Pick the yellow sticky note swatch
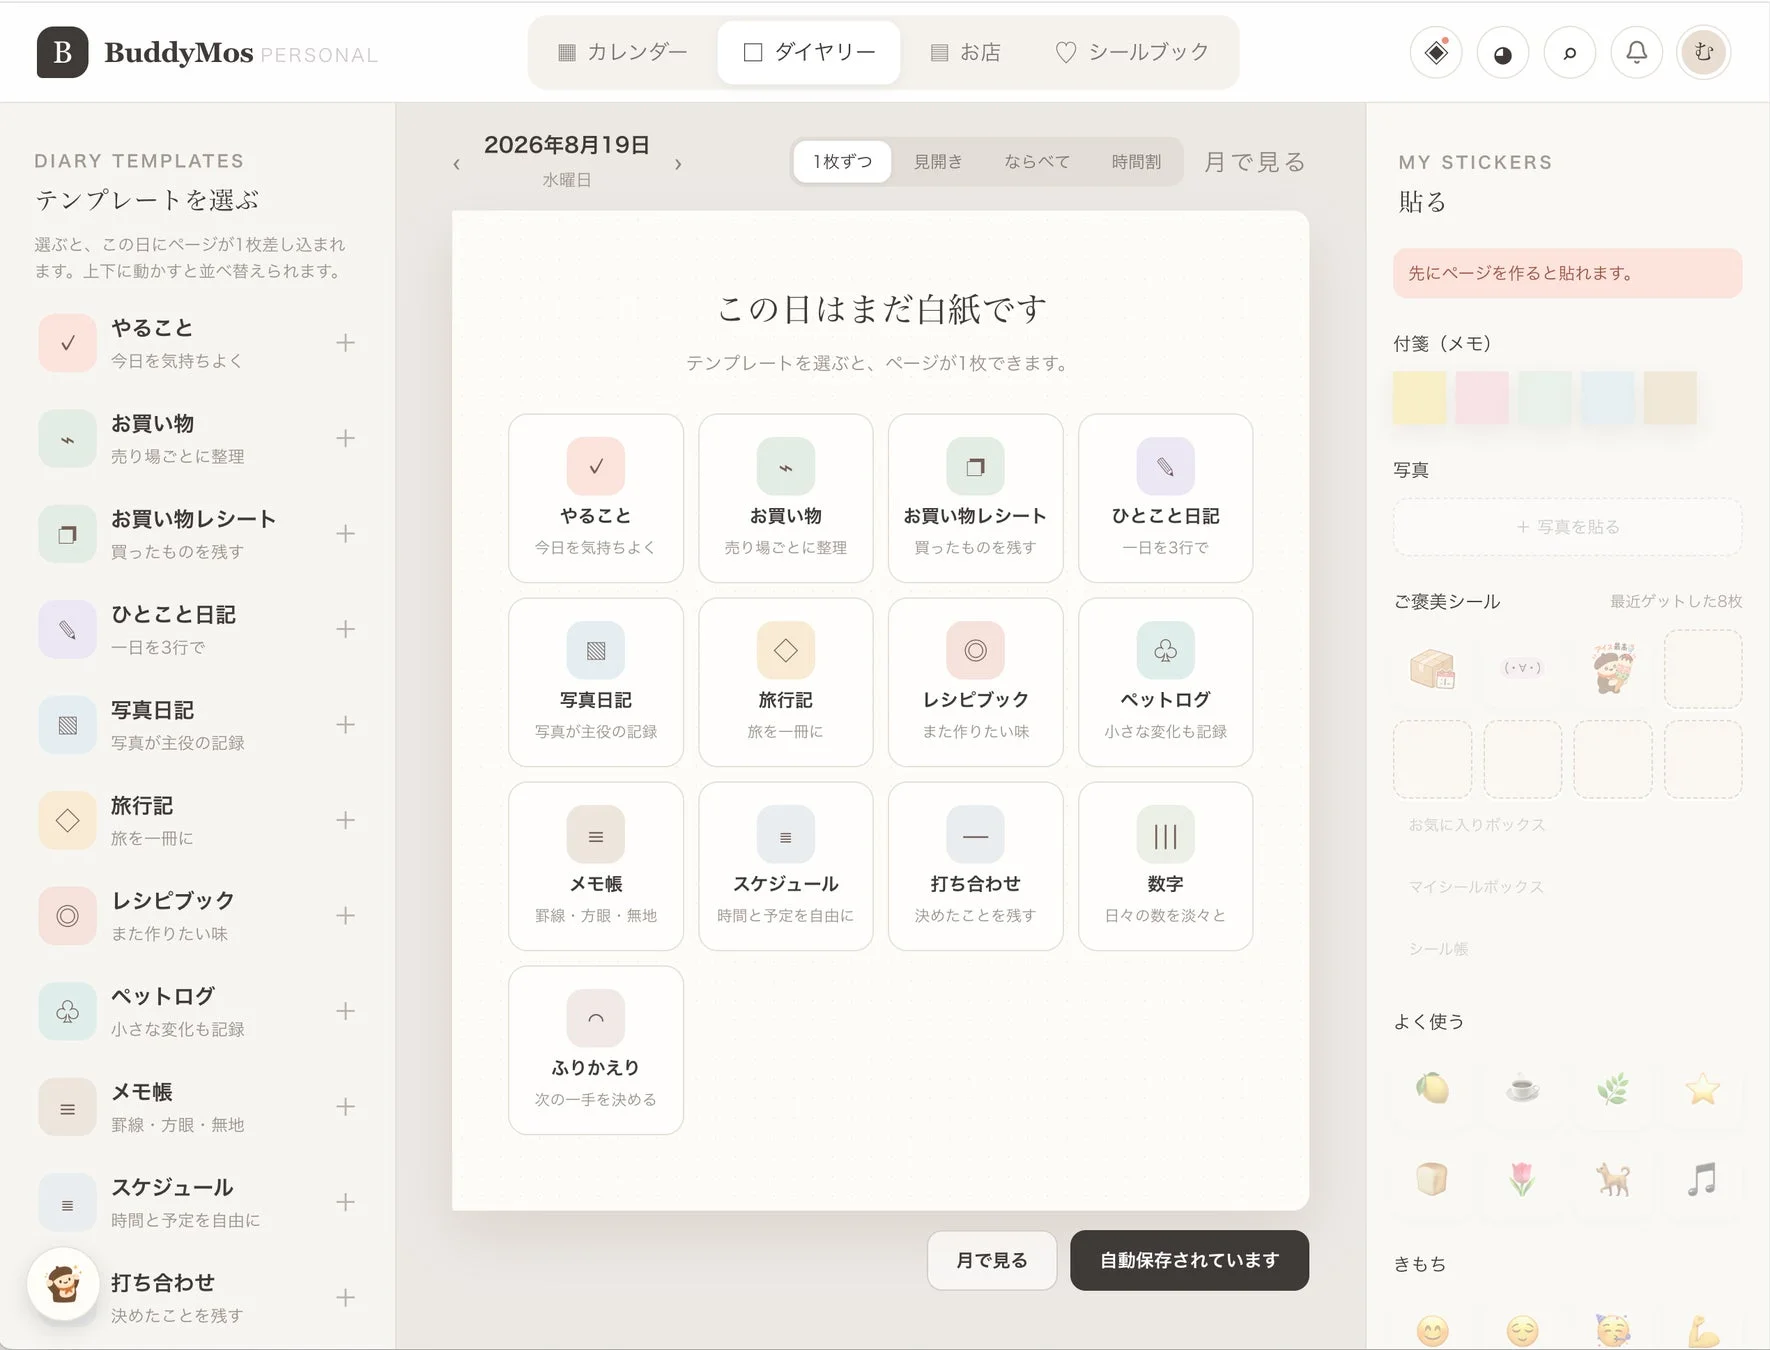Viewport: 1770px width, 1350px height. 1420,397
